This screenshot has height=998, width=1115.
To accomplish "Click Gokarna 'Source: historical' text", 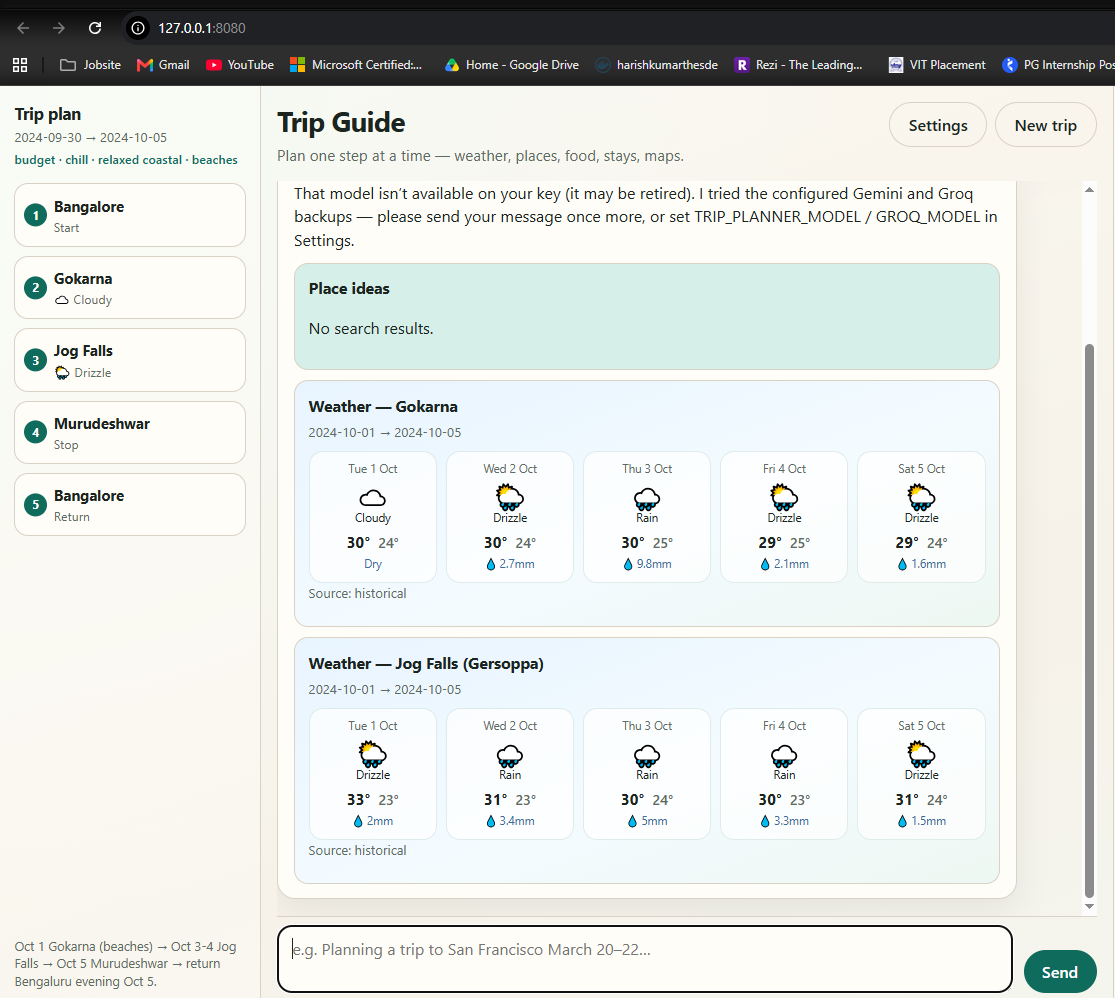I will 358,593.
